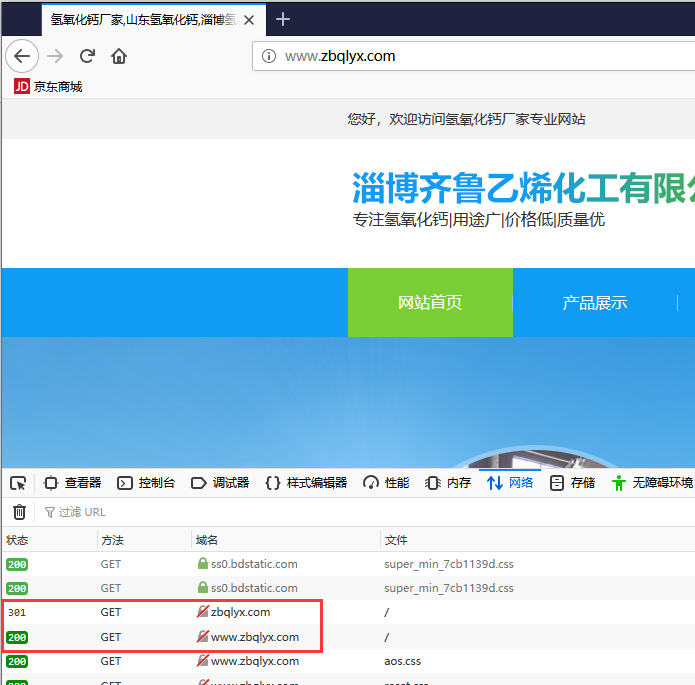
Task: Clear network requests with trash icon
Action: (x=19, y=512)
